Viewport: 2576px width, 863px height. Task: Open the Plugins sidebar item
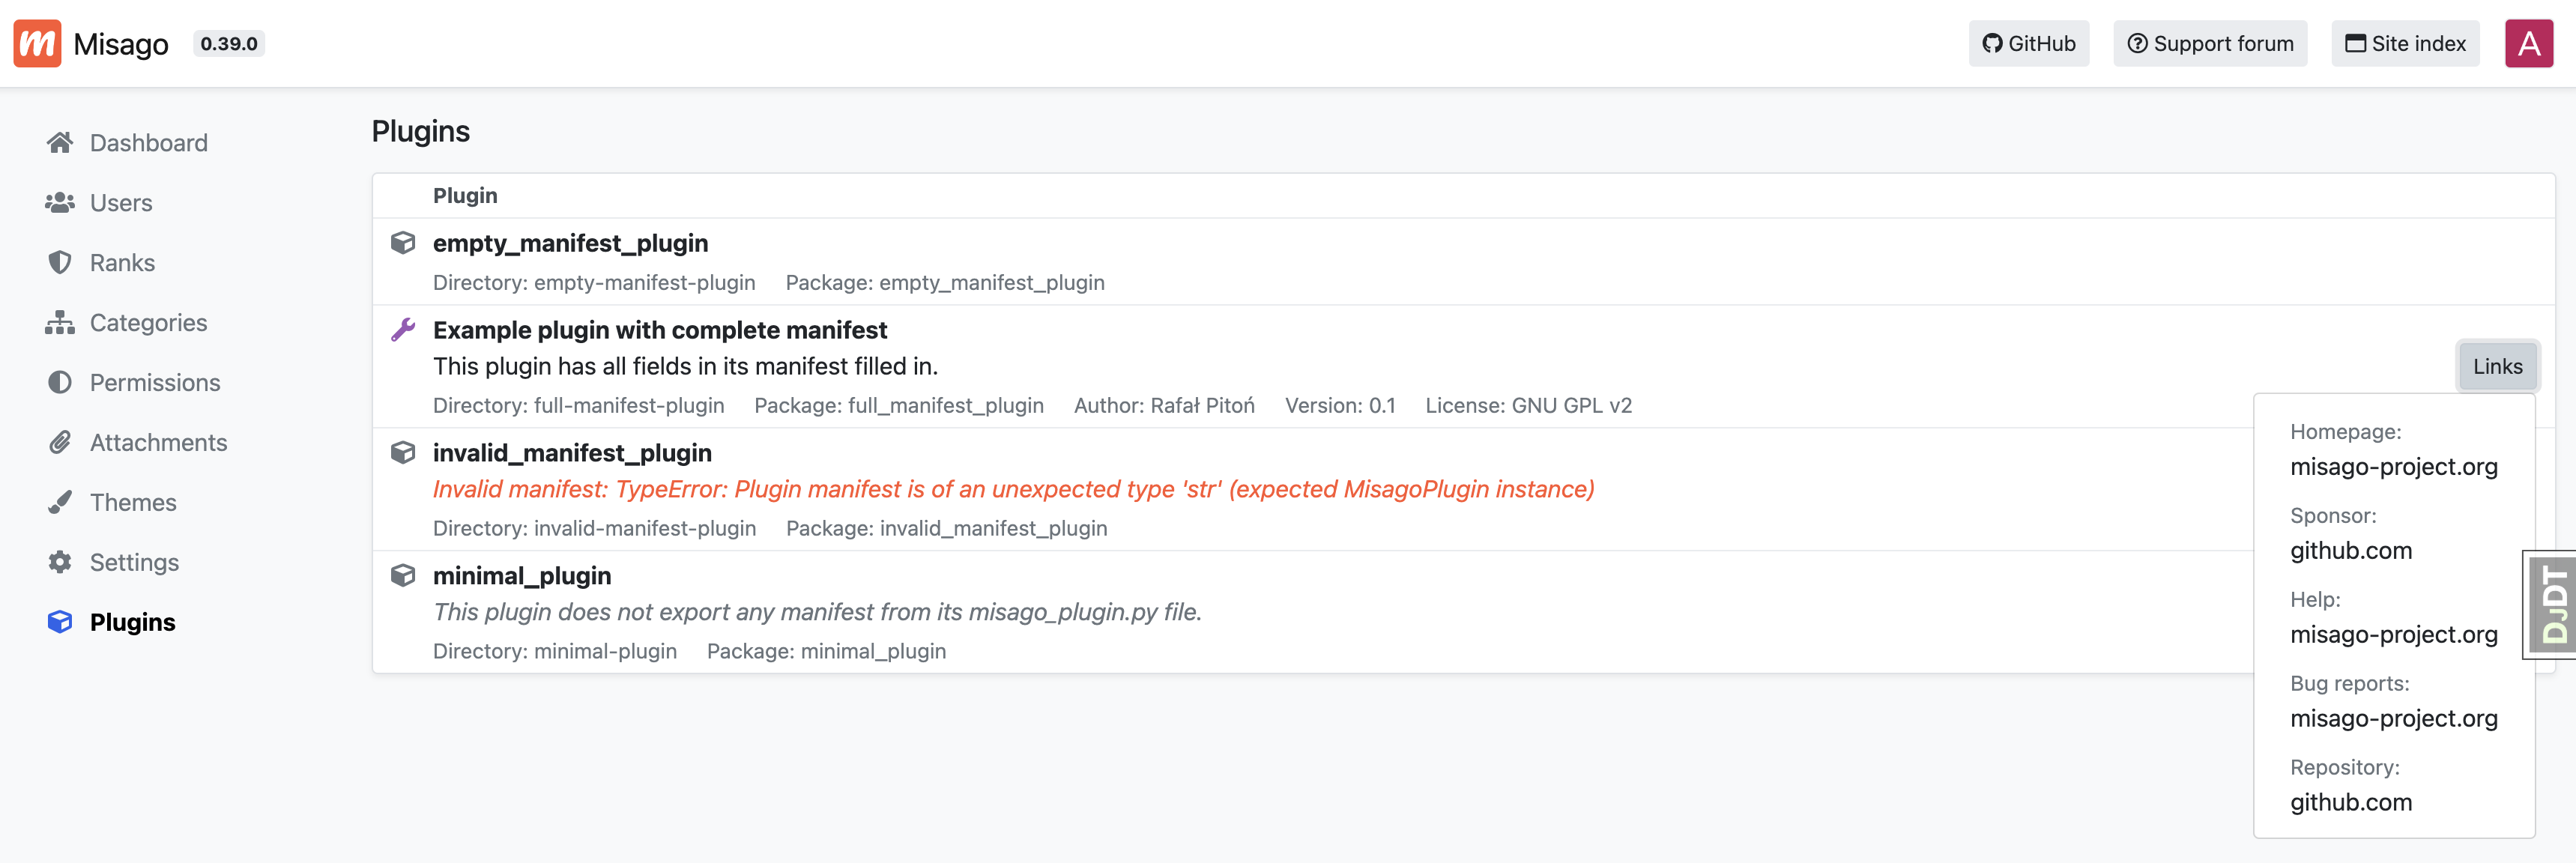coord(132,622)
